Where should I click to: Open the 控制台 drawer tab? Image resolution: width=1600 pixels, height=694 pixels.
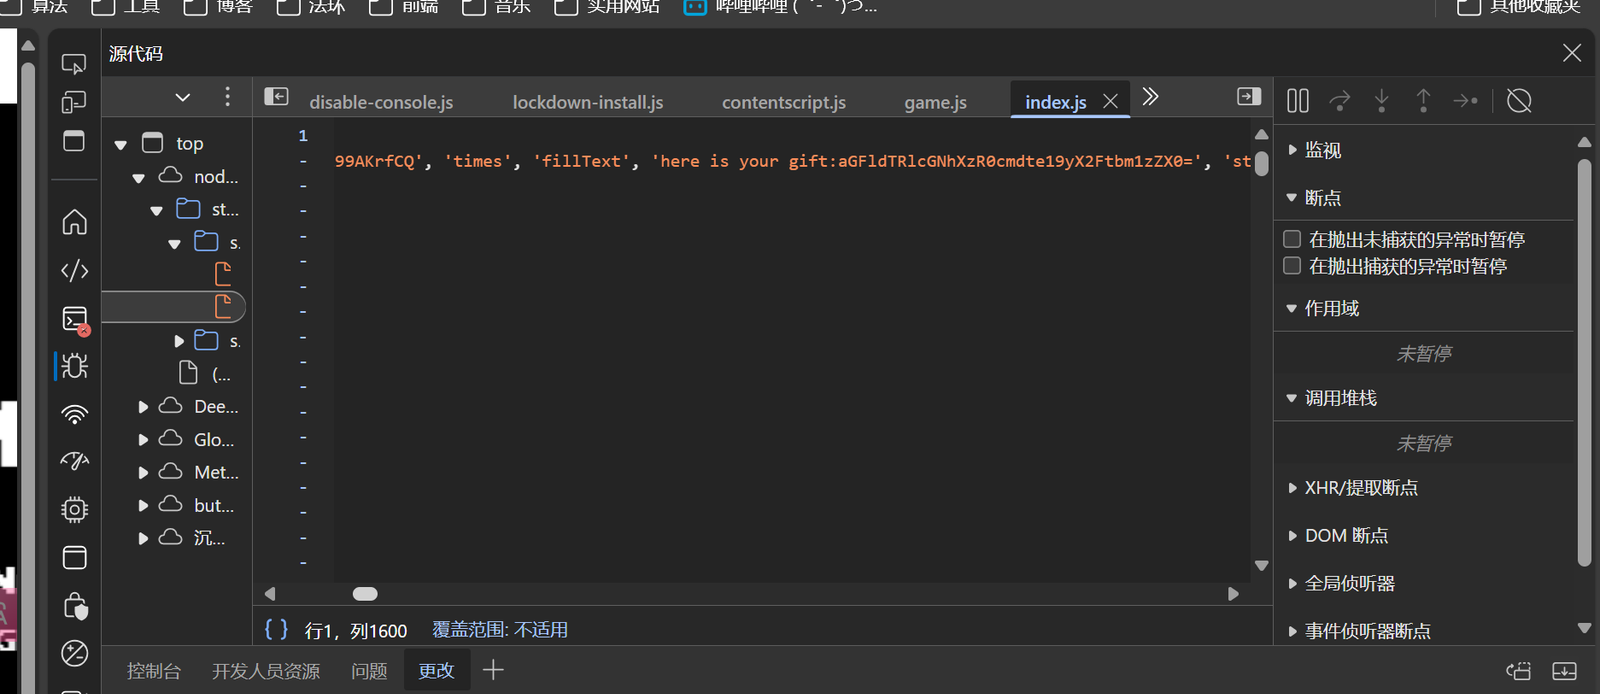pos(154,671)
